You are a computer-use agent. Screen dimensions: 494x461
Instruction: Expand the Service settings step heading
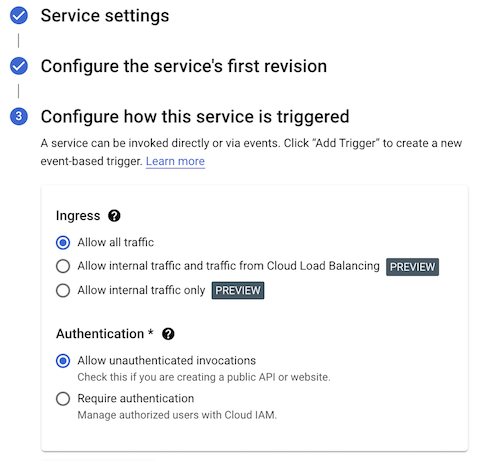[x=105, y=16]
